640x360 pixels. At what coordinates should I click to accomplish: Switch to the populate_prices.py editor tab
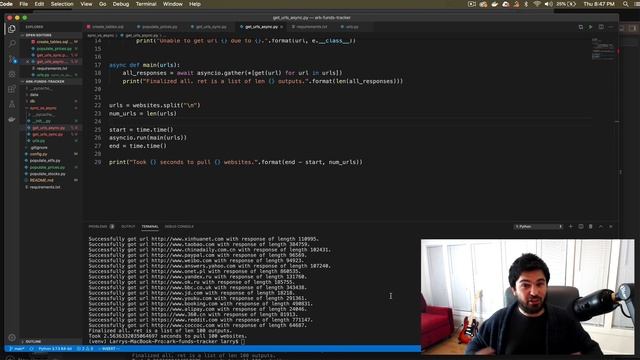pyautogui.click(x=160, y=27)
